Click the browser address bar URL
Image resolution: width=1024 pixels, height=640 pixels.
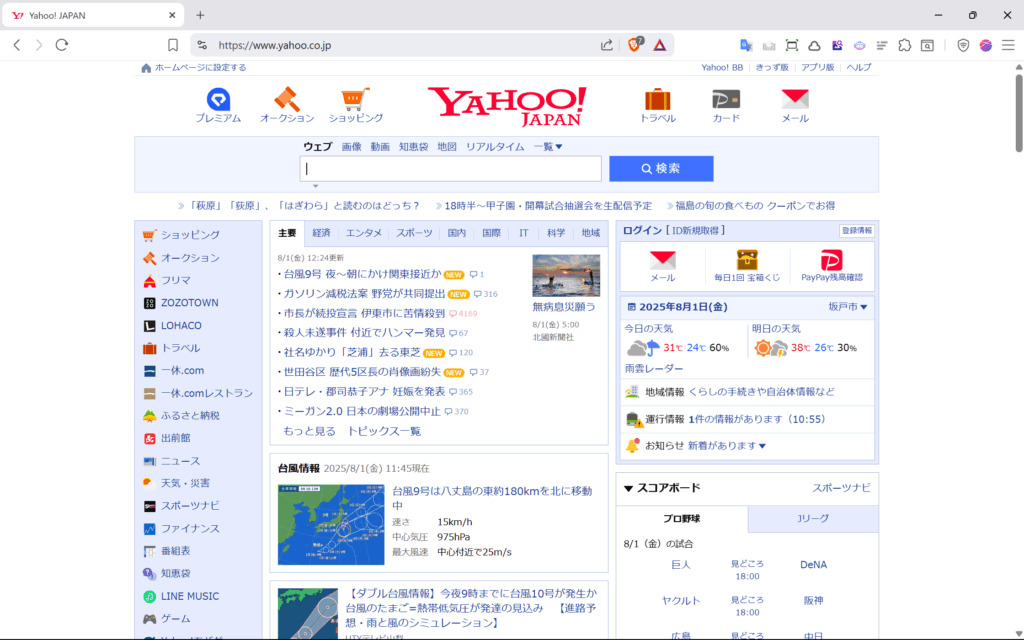(274, 45)
